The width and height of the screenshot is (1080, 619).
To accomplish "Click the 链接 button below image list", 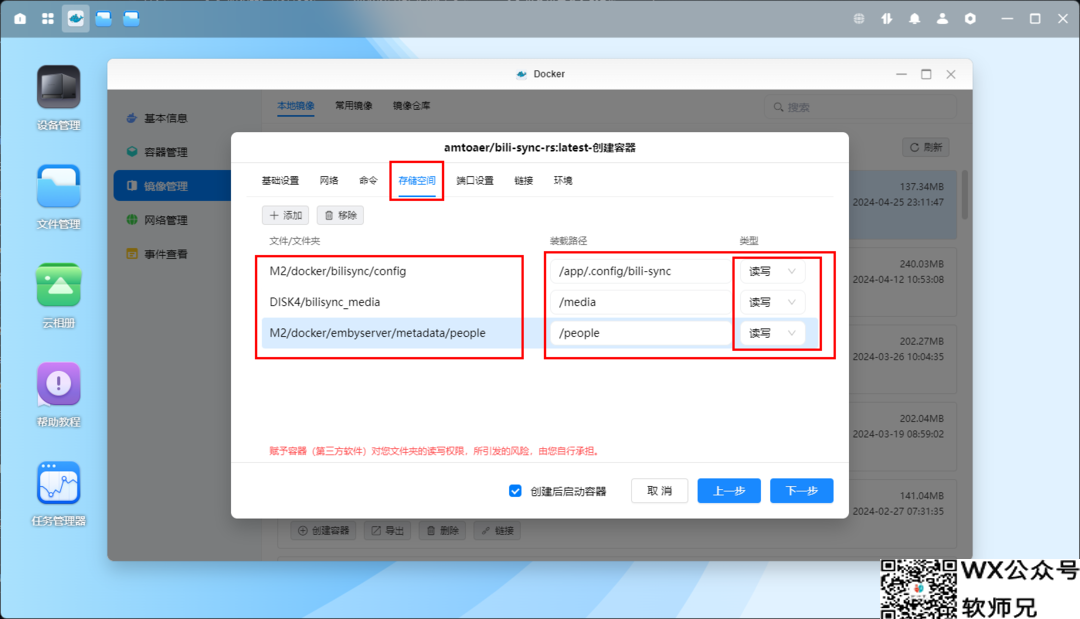I will point(497,531).
